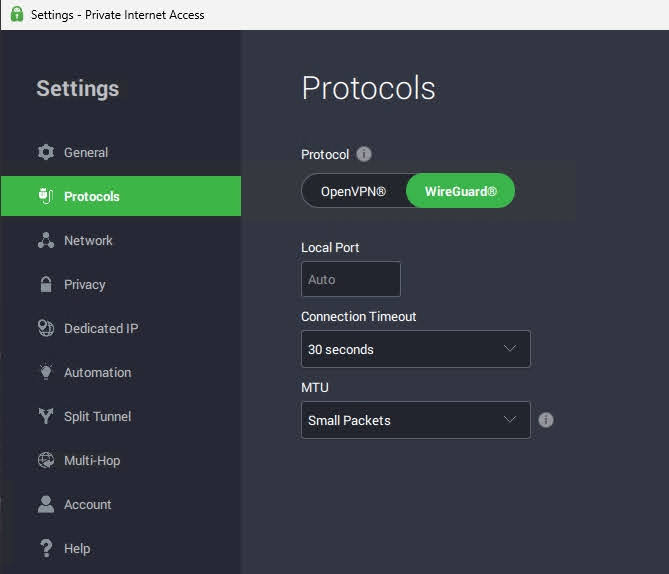Show Protocol info tooltip icon
Image resolution: width=669 pixels, height=574 pixels.
(x=364, y=154)
